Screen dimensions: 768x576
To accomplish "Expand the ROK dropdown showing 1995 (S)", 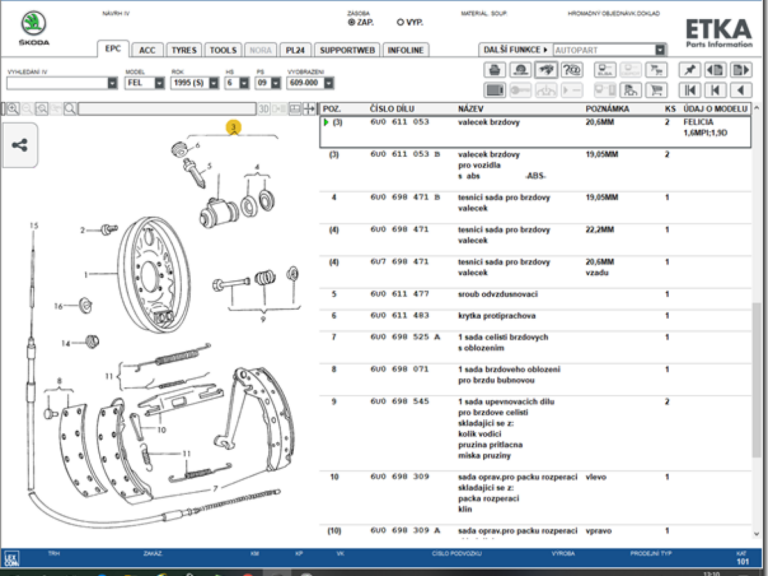I will click(193, 84).
